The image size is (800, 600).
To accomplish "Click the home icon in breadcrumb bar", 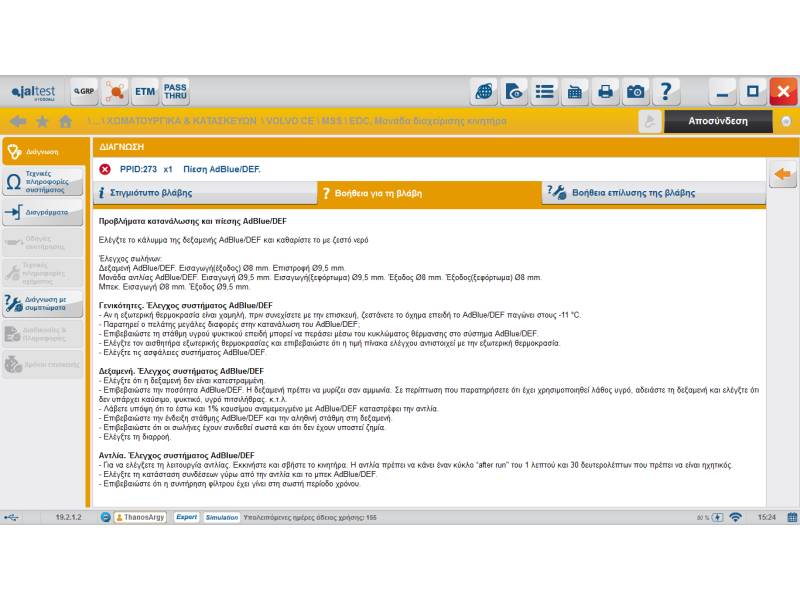I will pos(66,121).
